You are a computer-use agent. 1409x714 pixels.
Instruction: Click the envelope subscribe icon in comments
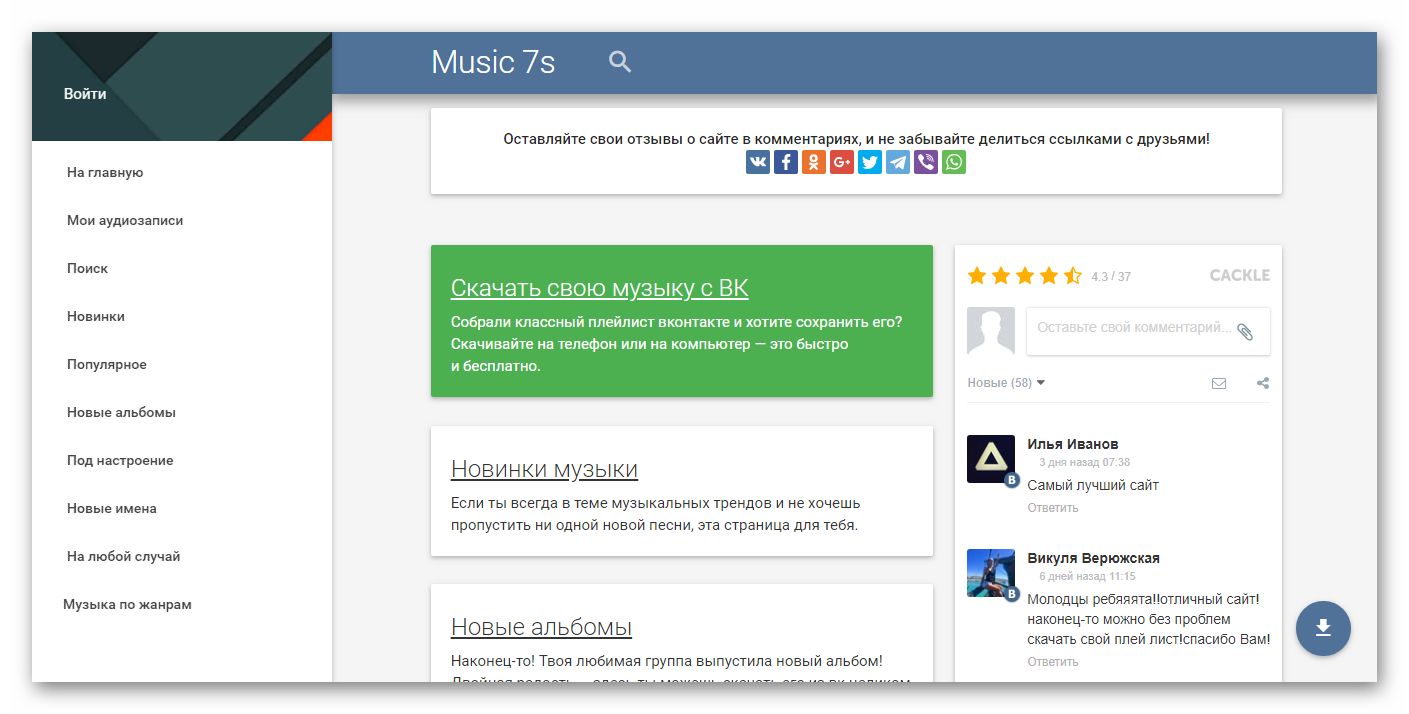[1218, 383]
